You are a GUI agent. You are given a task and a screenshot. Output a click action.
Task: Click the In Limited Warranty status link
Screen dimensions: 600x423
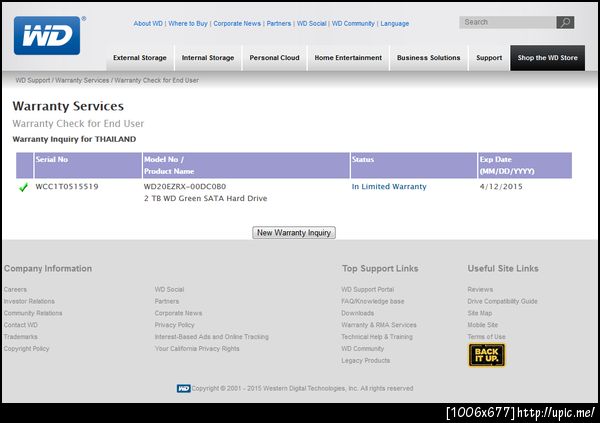[x=389, y=187]
